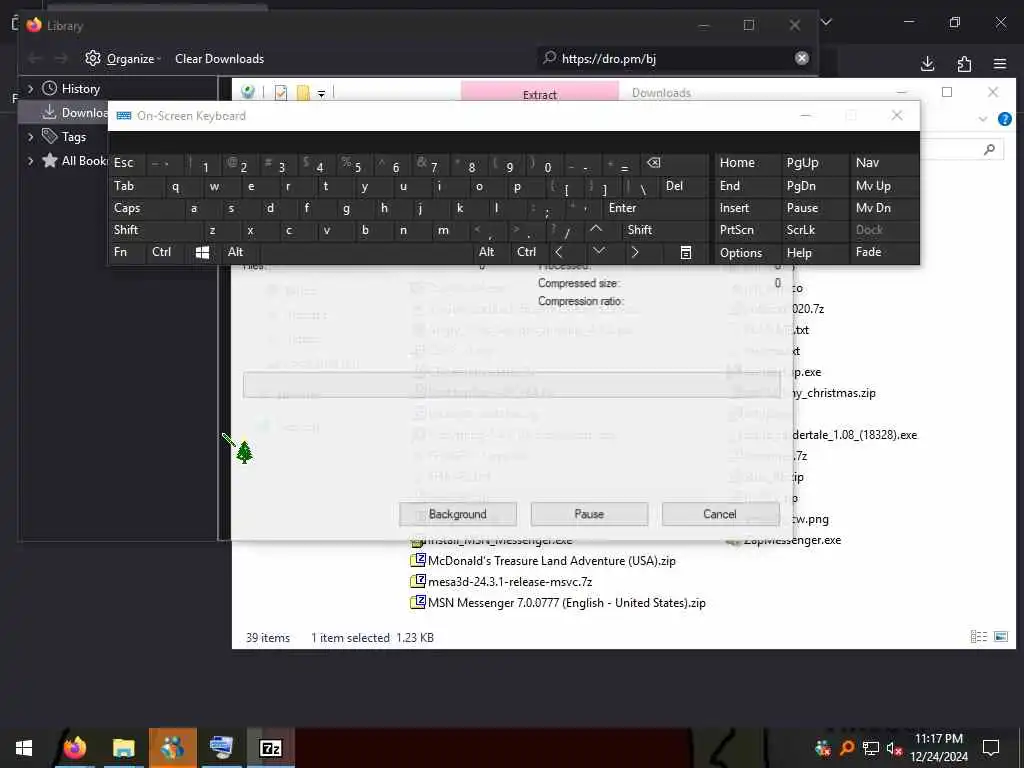Cancel the extraction progress dialog

tap(720, 515)
